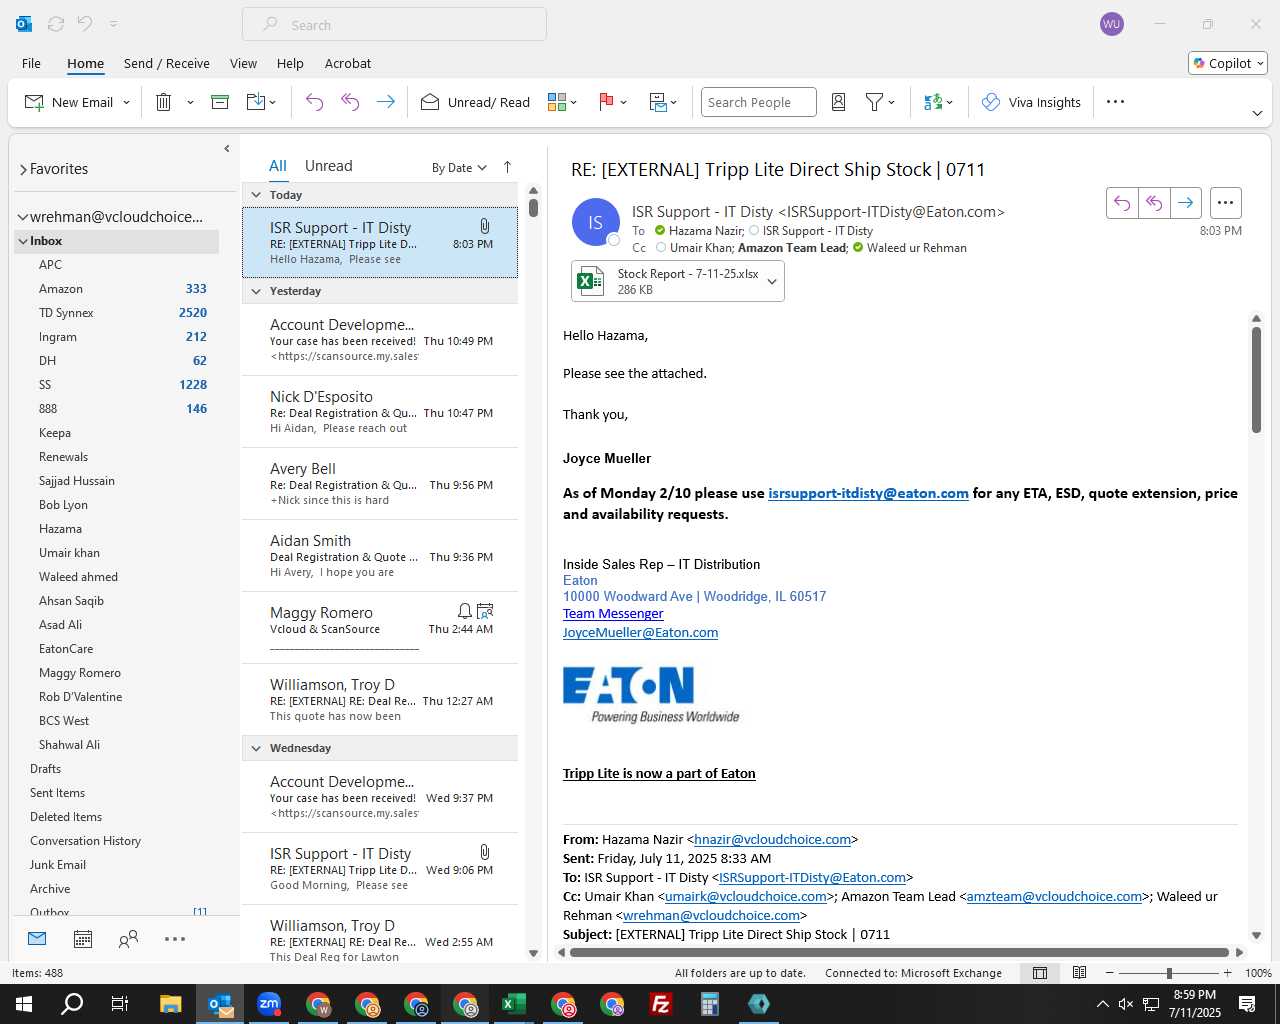Click the Reply arrow in ribbon toolbar

(314, 102)
